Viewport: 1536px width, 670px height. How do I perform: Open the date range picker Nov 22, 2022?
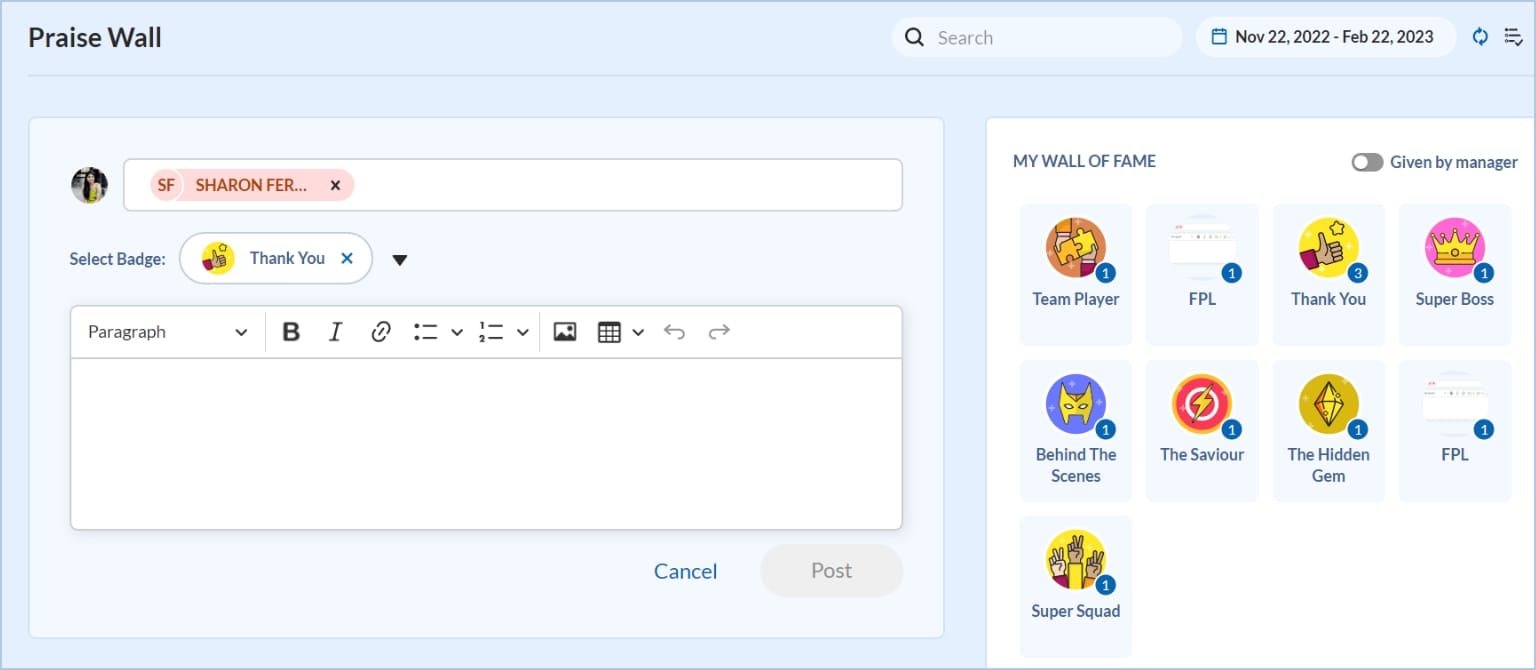1325,37
